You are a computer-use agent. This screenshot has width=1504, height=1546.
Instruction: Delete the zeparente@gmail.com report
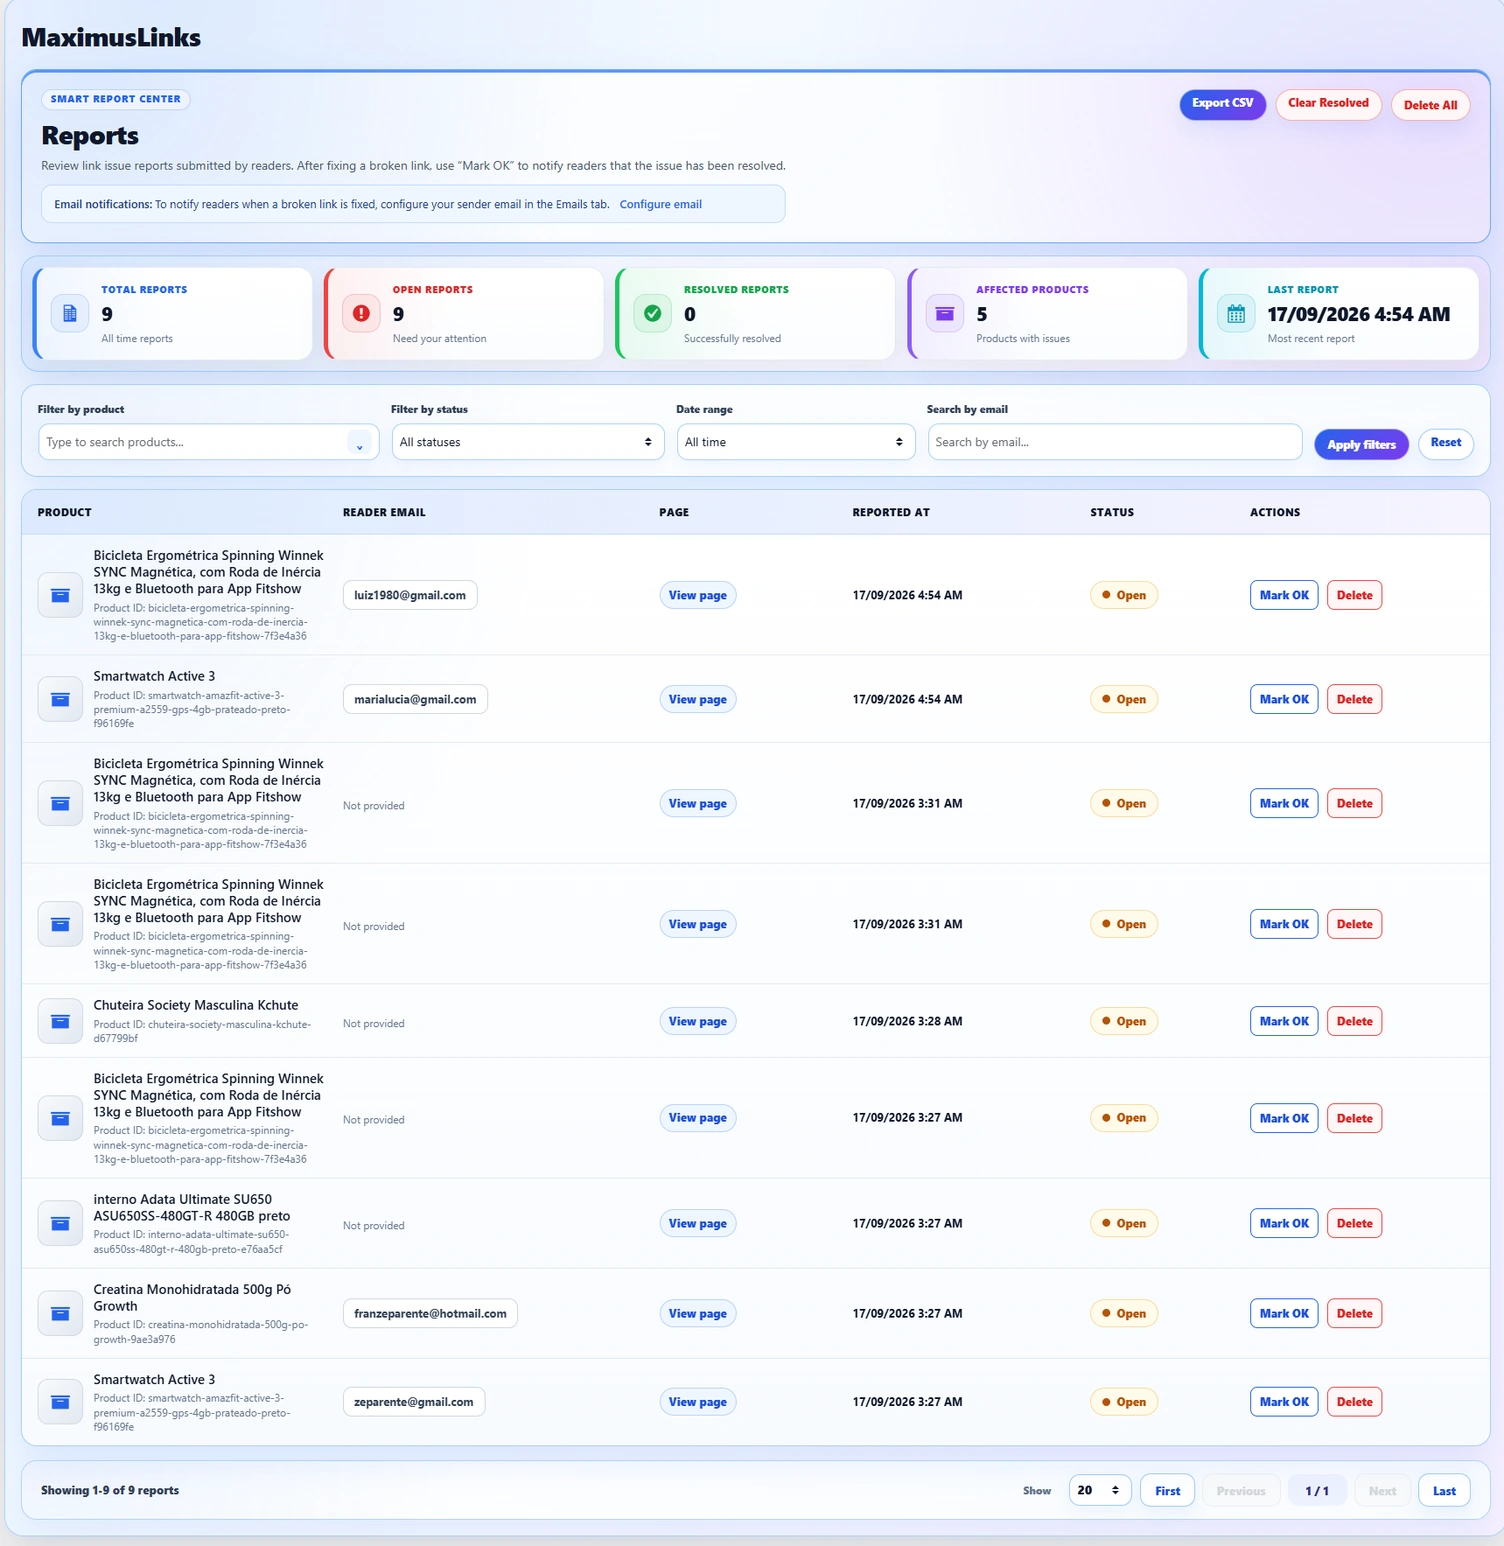[1354, 1402]
